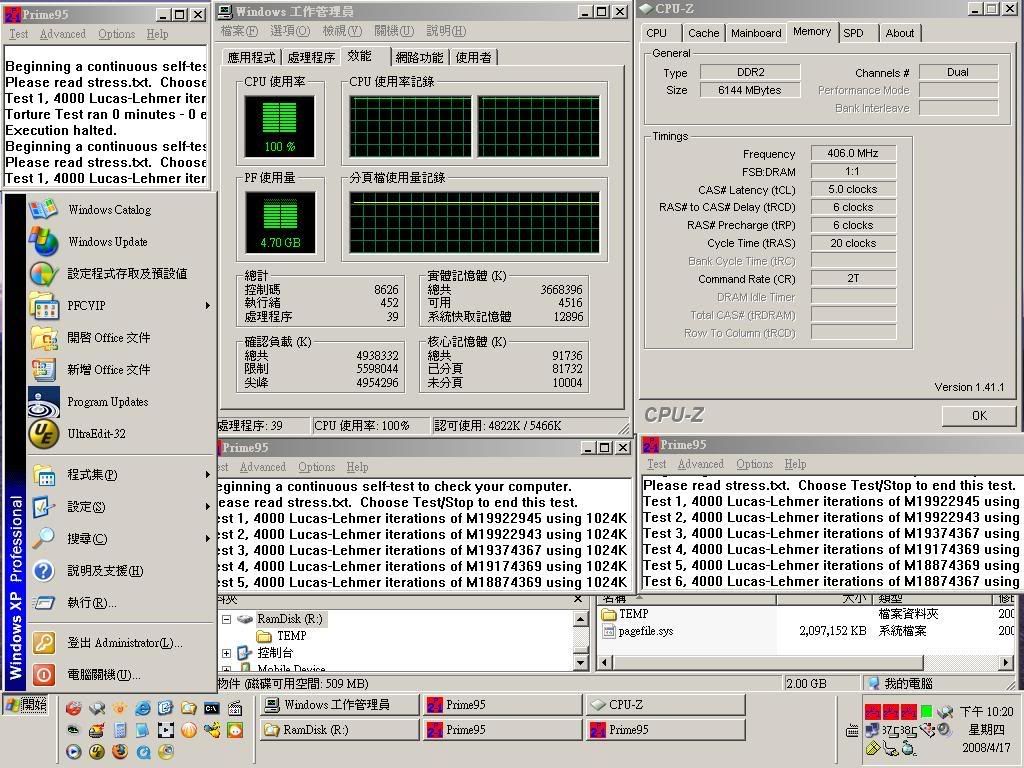
Task: Switch to the 處理程序 tab in Task Manager
Action: point(311,57)
